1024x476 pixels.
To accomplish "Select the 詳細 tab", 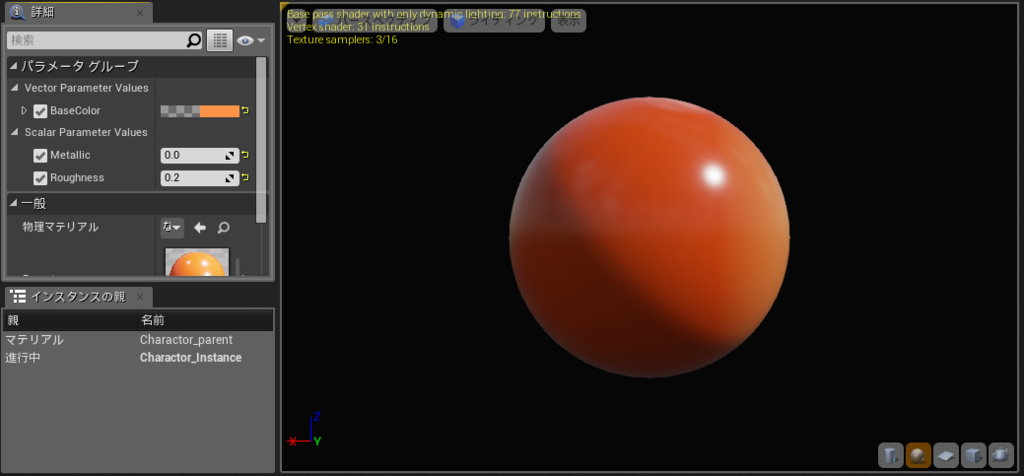I will pyautogui.click(x=77, y=12).
